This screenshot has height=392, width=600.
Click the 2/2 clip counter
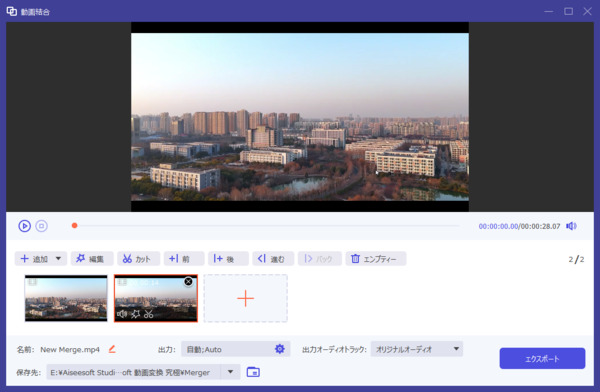[576, 259]
